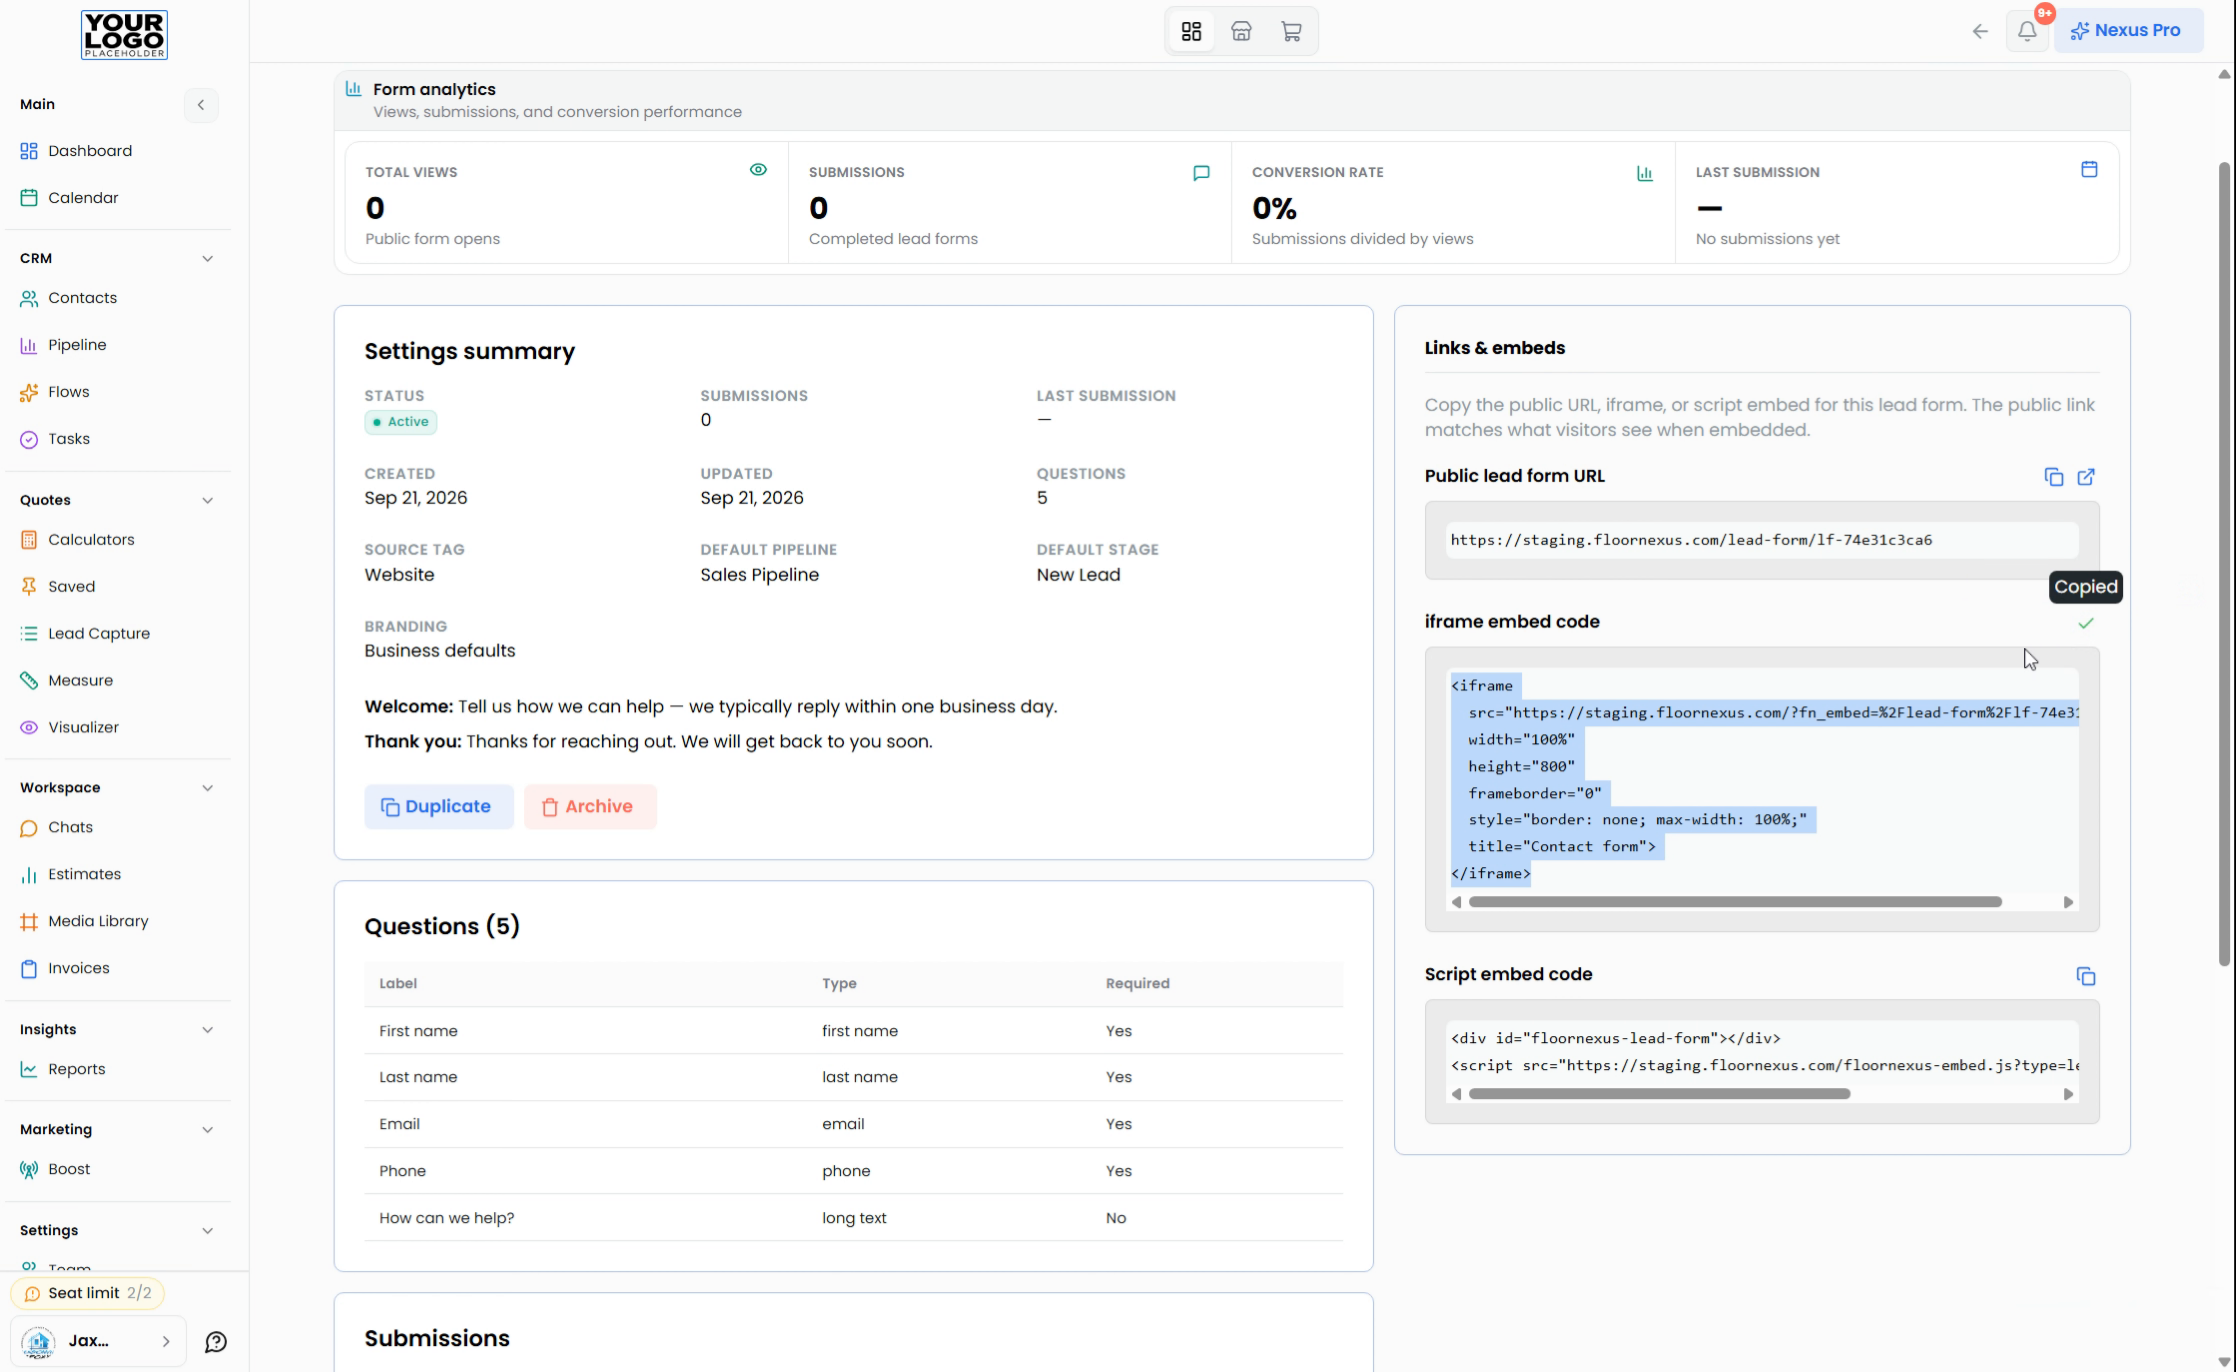Screen dimensions: 2236x1372
Task: Open the Nexus Pro button
Action: [x=2127, y=31]
